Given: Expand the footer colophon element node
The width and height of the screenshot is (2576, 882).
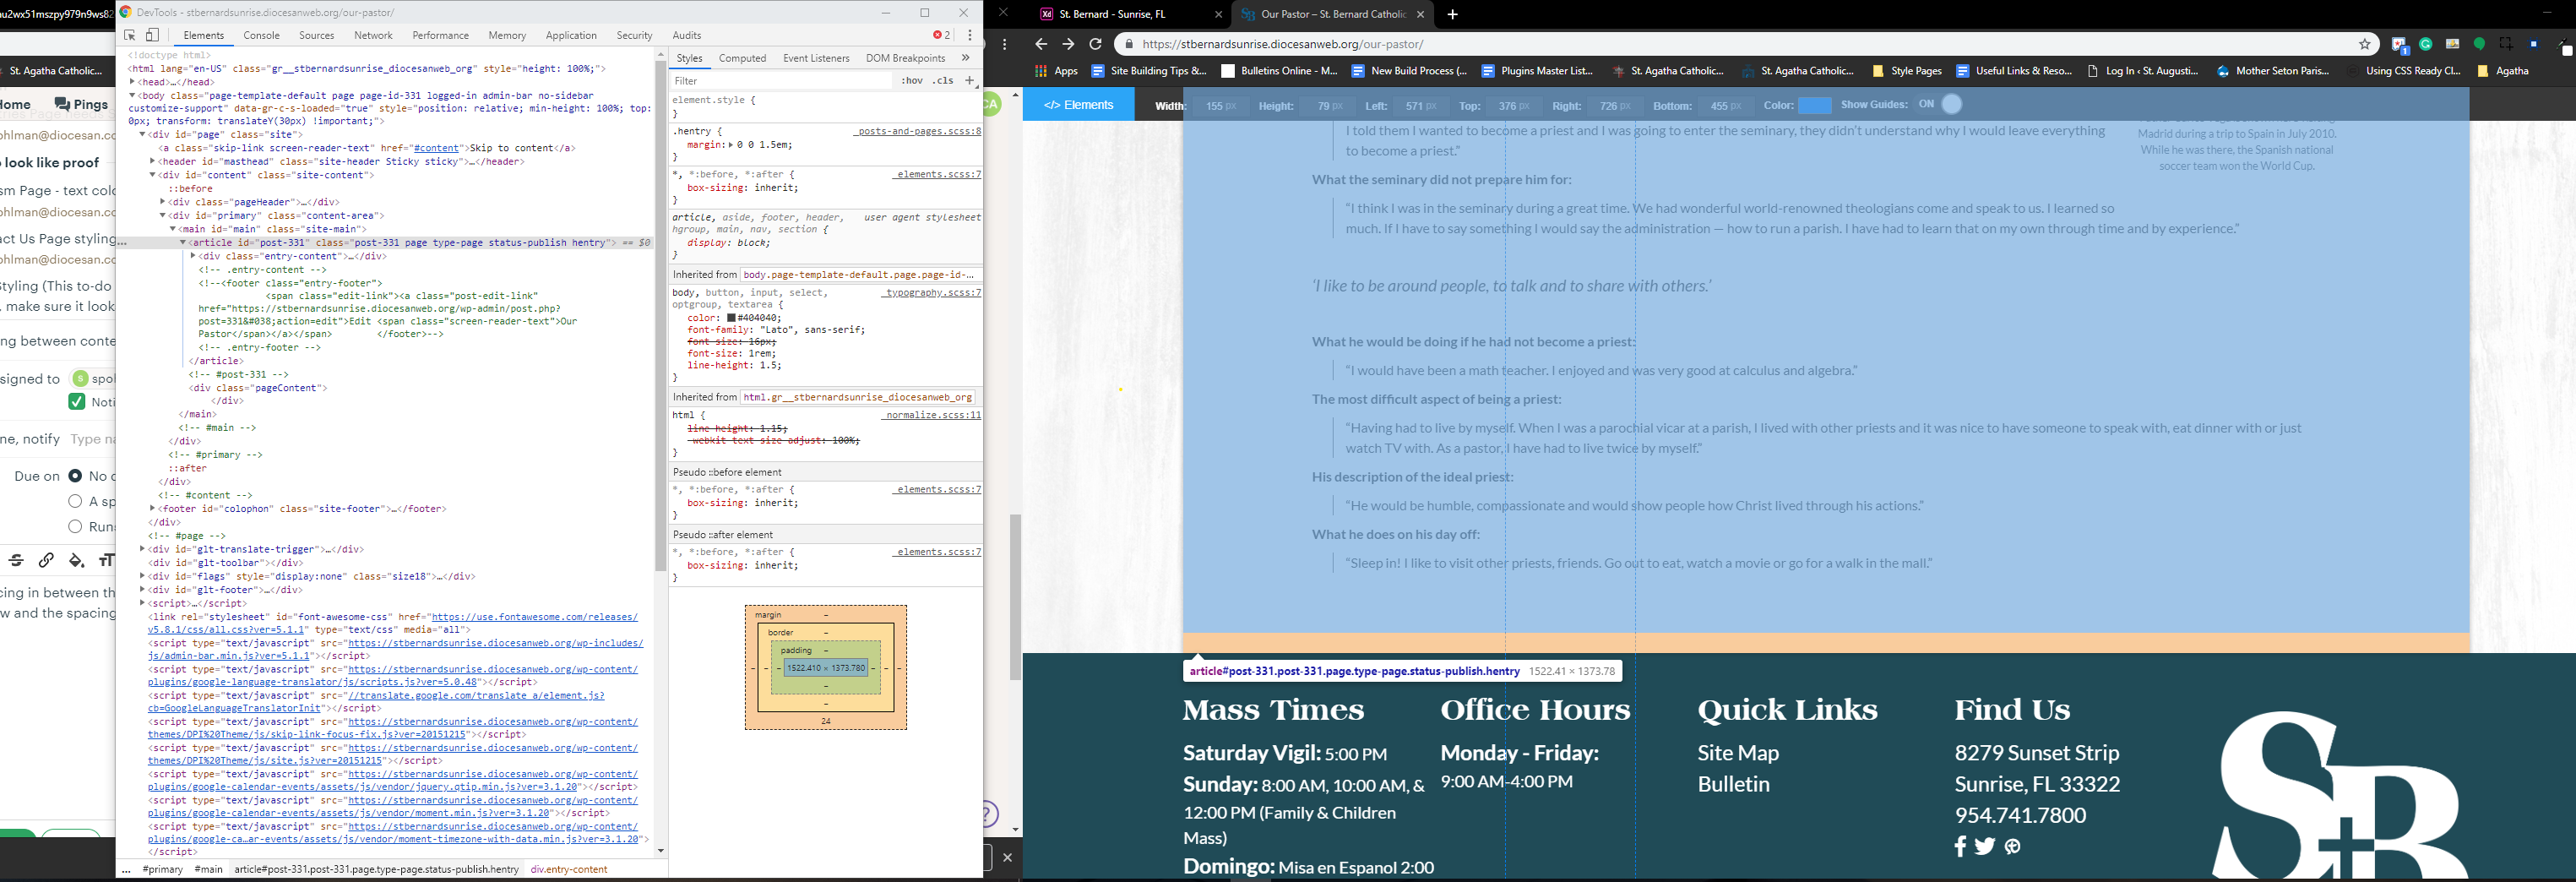Looking at the screenshot, I should pyautogui.click(x=153, y=509).
